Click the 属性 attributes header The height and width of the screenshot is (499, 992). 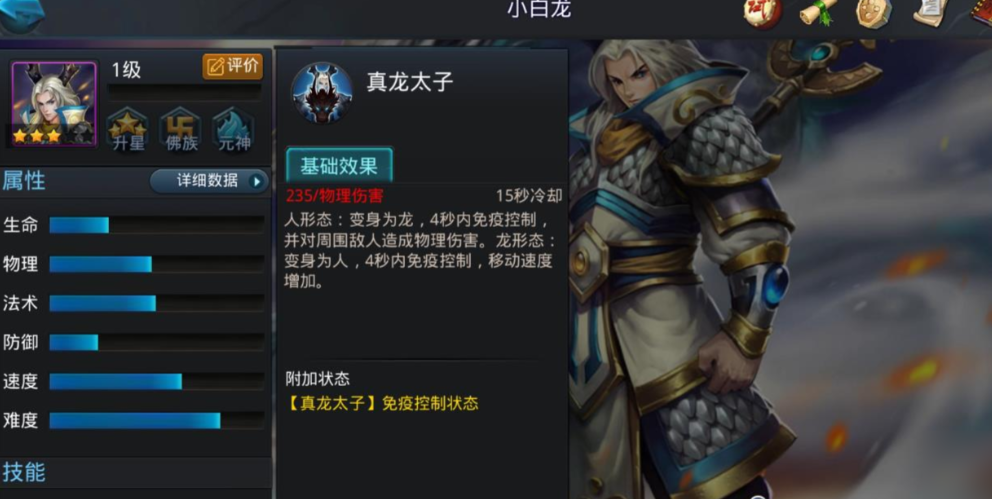point(24,182)
